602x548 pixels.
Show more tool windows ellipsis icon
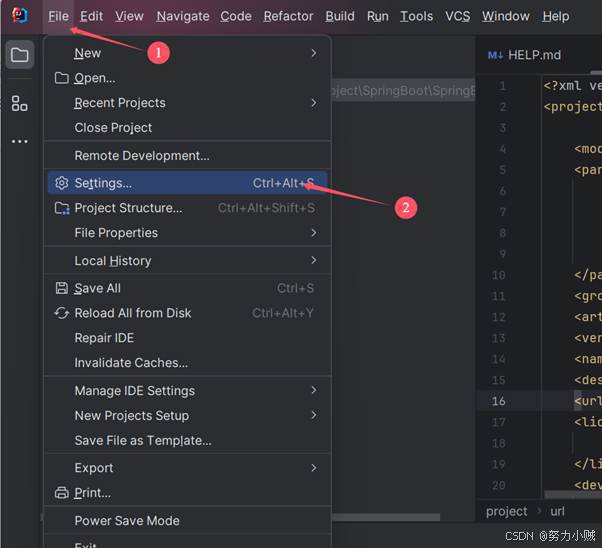pos(19,142)
